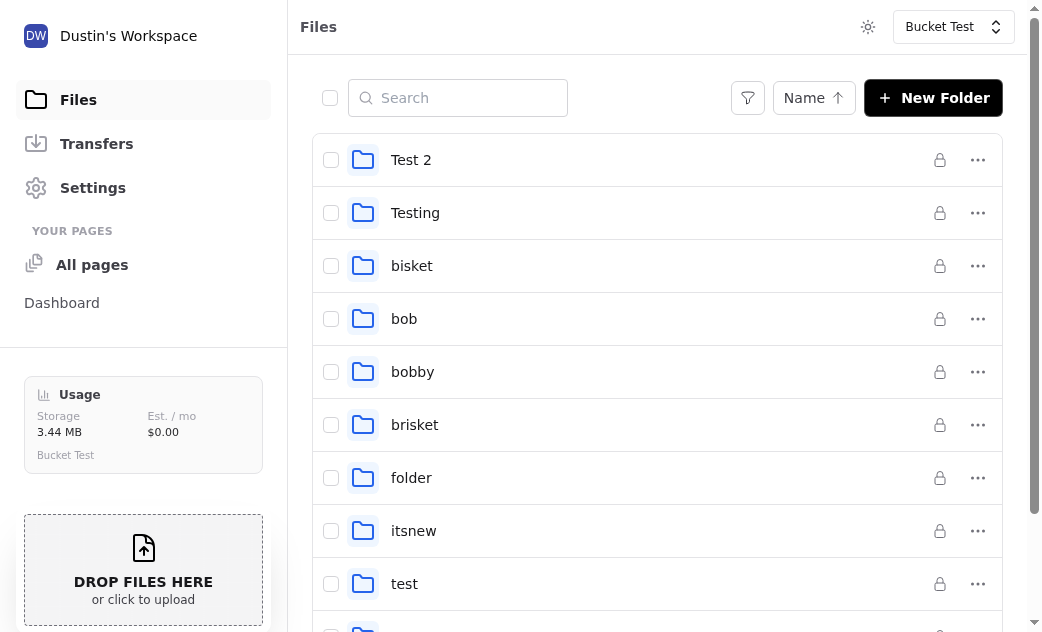Check the bob folder checkbox
Image resolution: width=1042 pixels, height=632 pixels.
pyautogui.click(x=331, y=319)
